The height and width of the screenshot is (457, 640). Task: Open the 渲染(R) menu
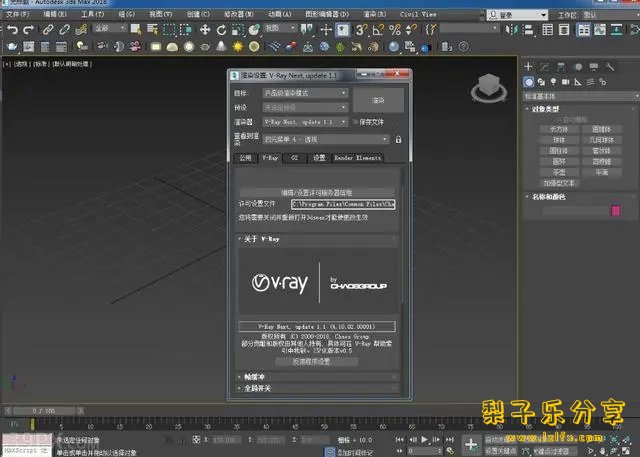tap(374, 14)
